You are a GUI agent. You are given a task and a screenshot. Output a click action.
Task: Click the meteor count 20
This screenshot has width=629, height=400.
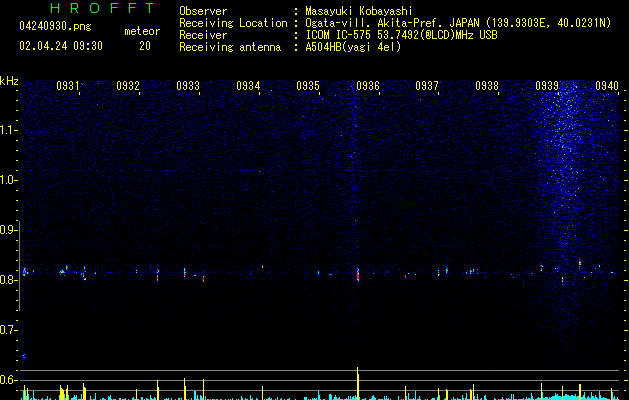coord(145,46)
